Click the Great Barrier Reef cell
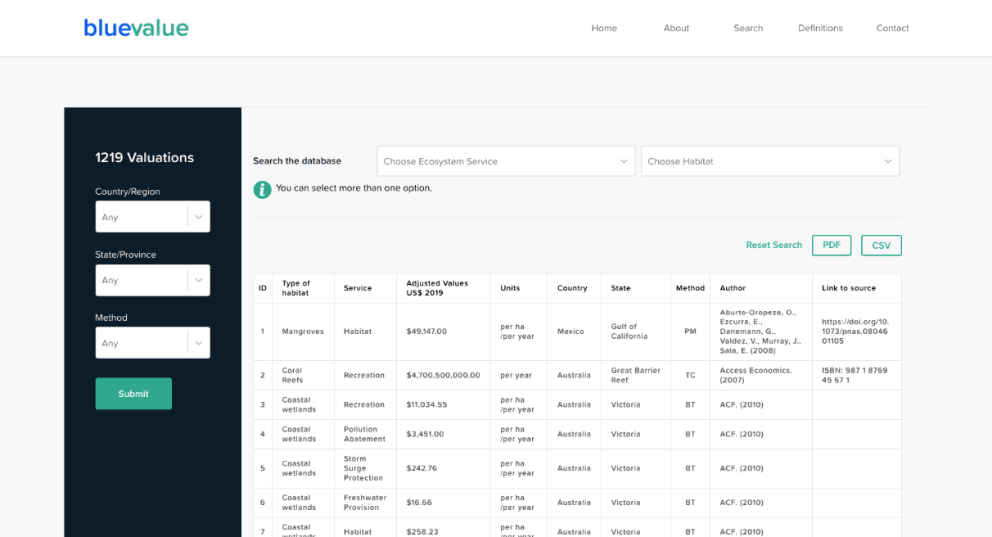Screen dimensions: 992x537 (x=635, y=375)
